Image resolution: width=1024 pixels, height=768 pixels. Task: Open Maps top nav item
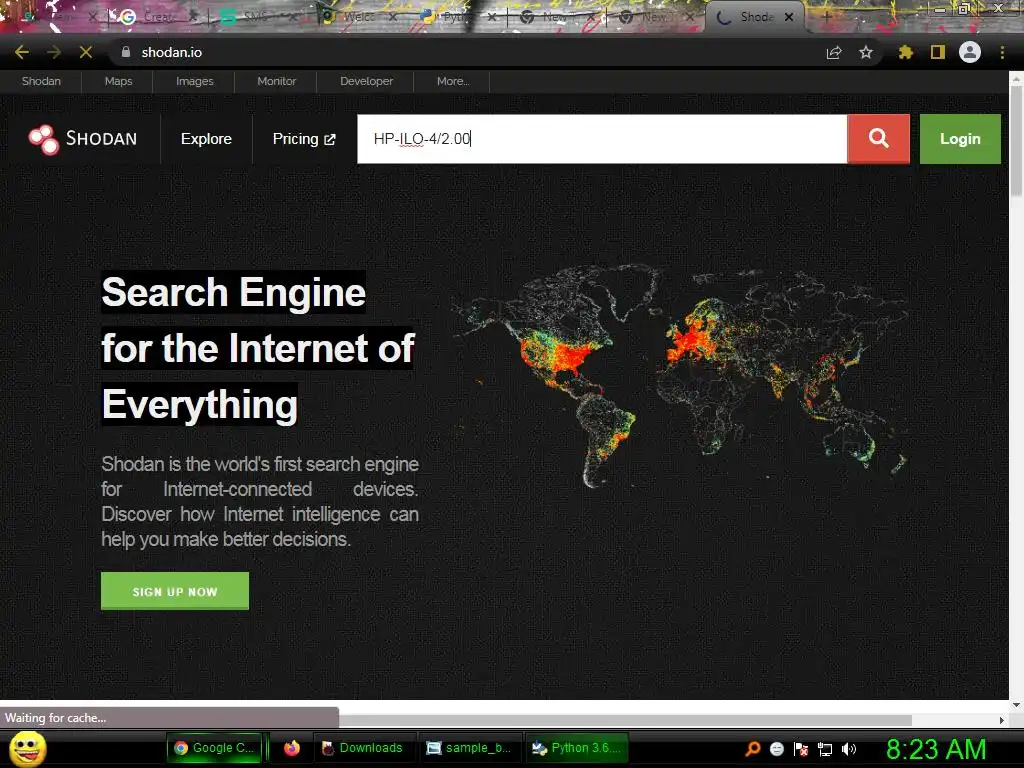(x=118, y=81)
